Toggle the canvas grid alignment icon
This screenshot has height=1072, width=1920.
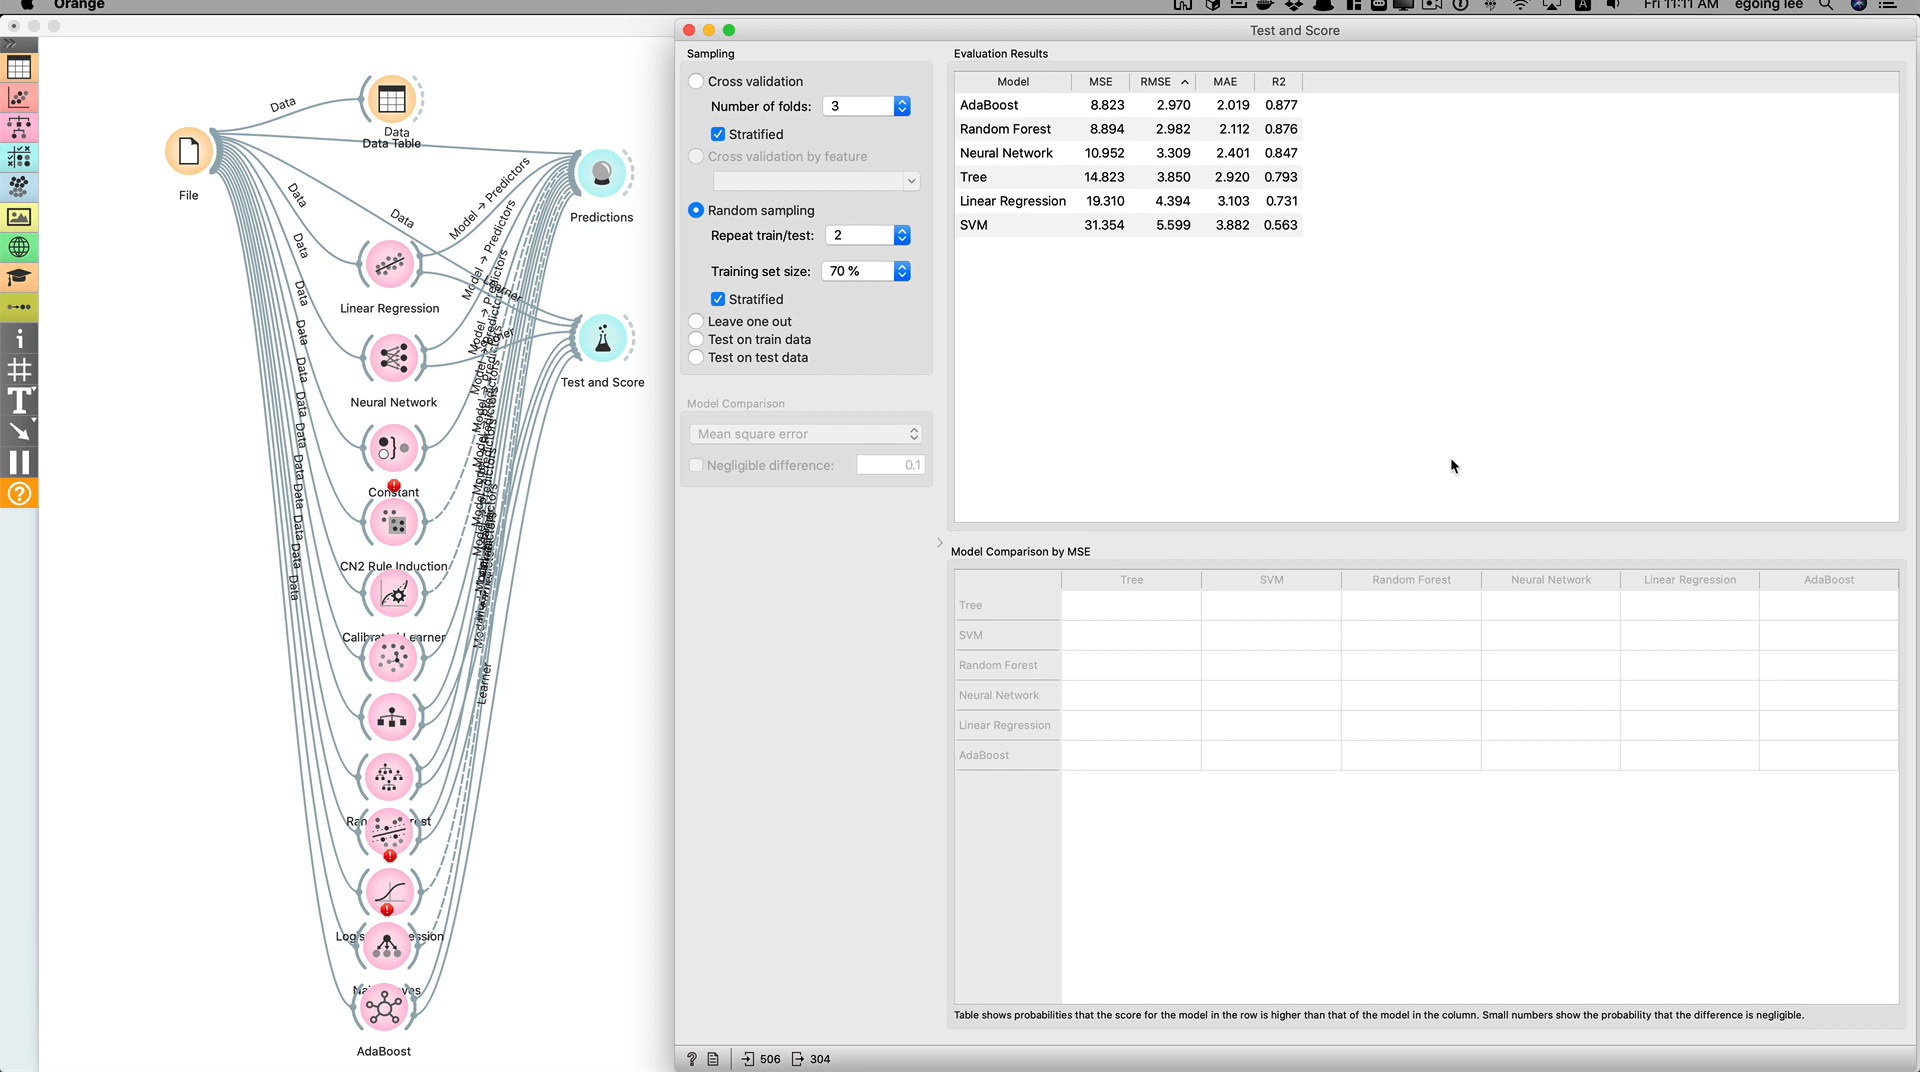point(19,371)
